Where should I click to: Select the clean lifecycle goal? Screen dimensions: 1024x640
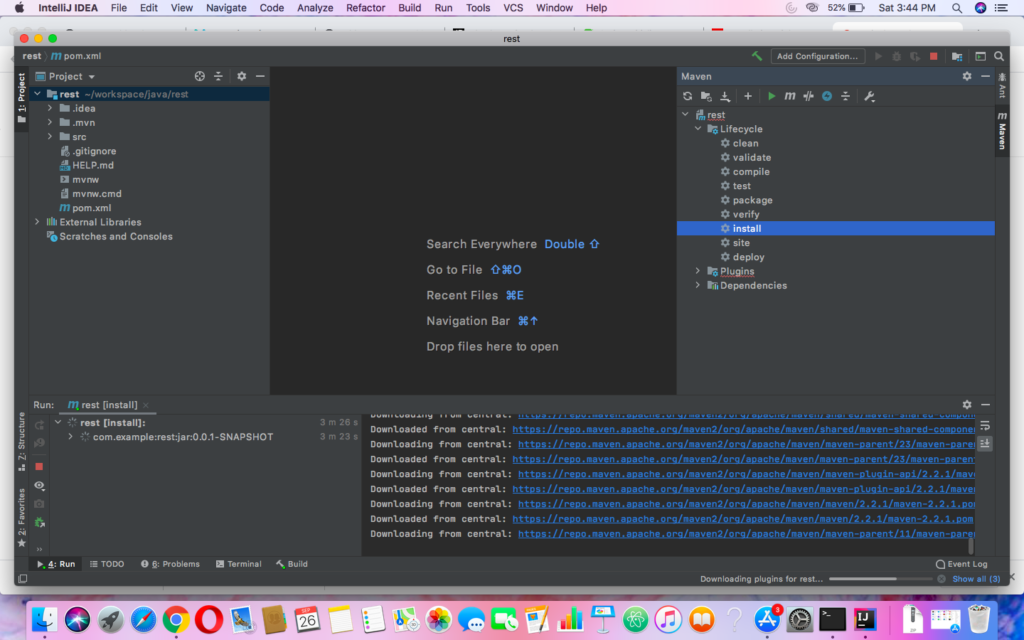tap(745, 143)
